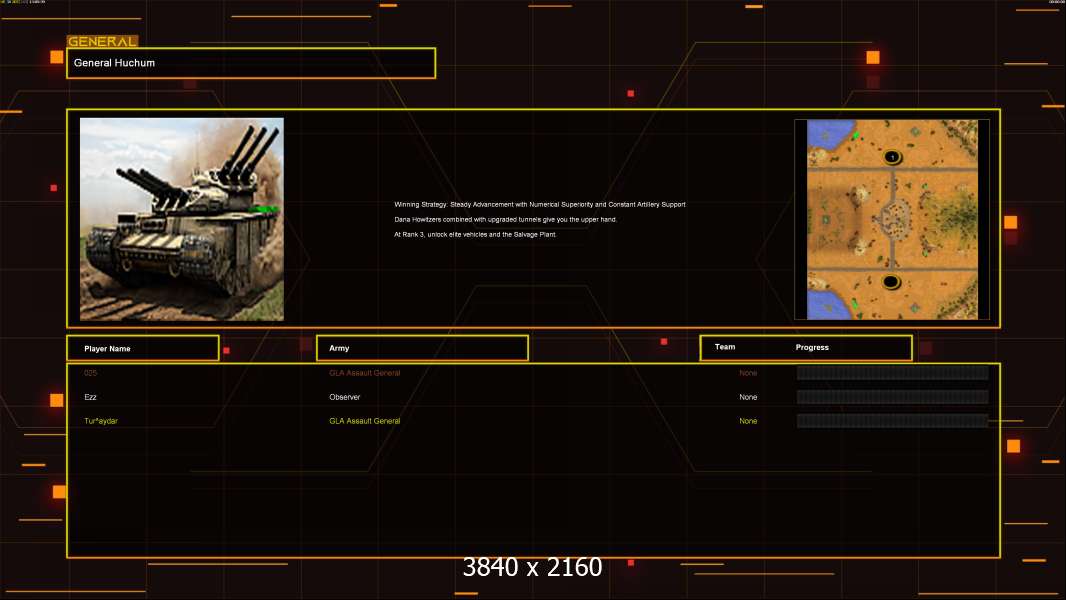Click the loading progress bar for Tur*aydar

892,421
